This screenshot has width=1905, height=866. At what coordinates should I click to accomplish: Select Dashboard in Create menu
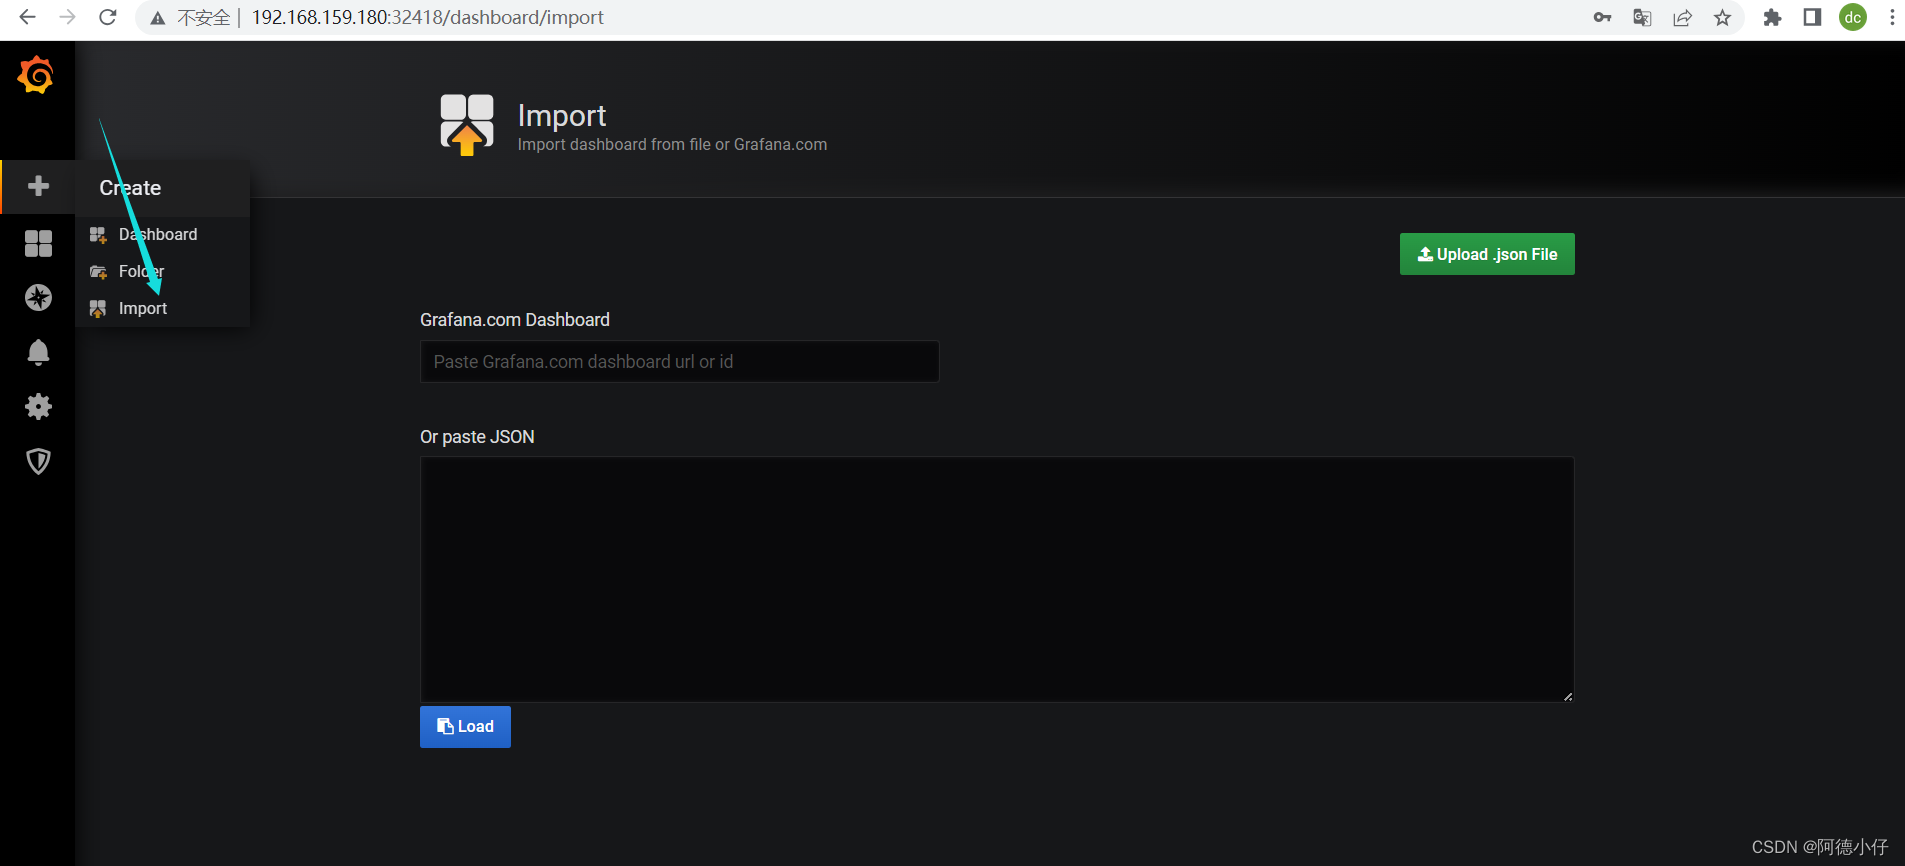162,234
